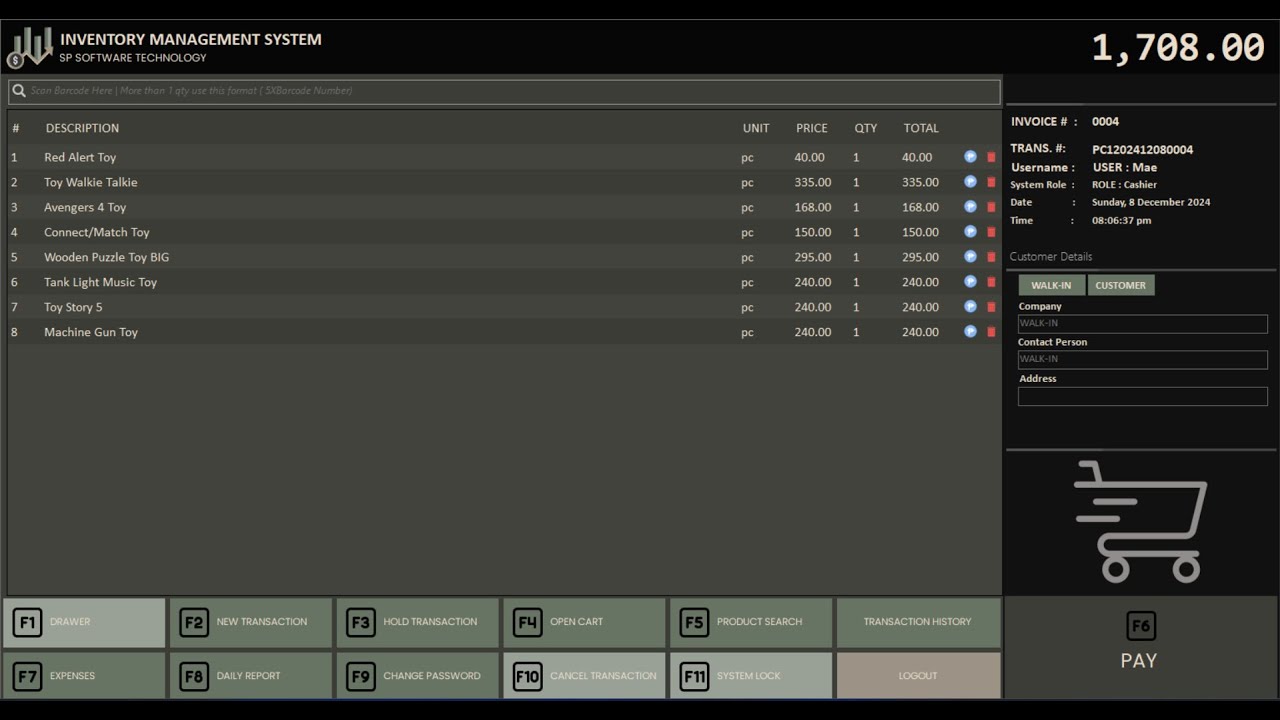
Task: Click the 295.00 total for Wooden Puzzle Toy
Action: tap(920, 257)
